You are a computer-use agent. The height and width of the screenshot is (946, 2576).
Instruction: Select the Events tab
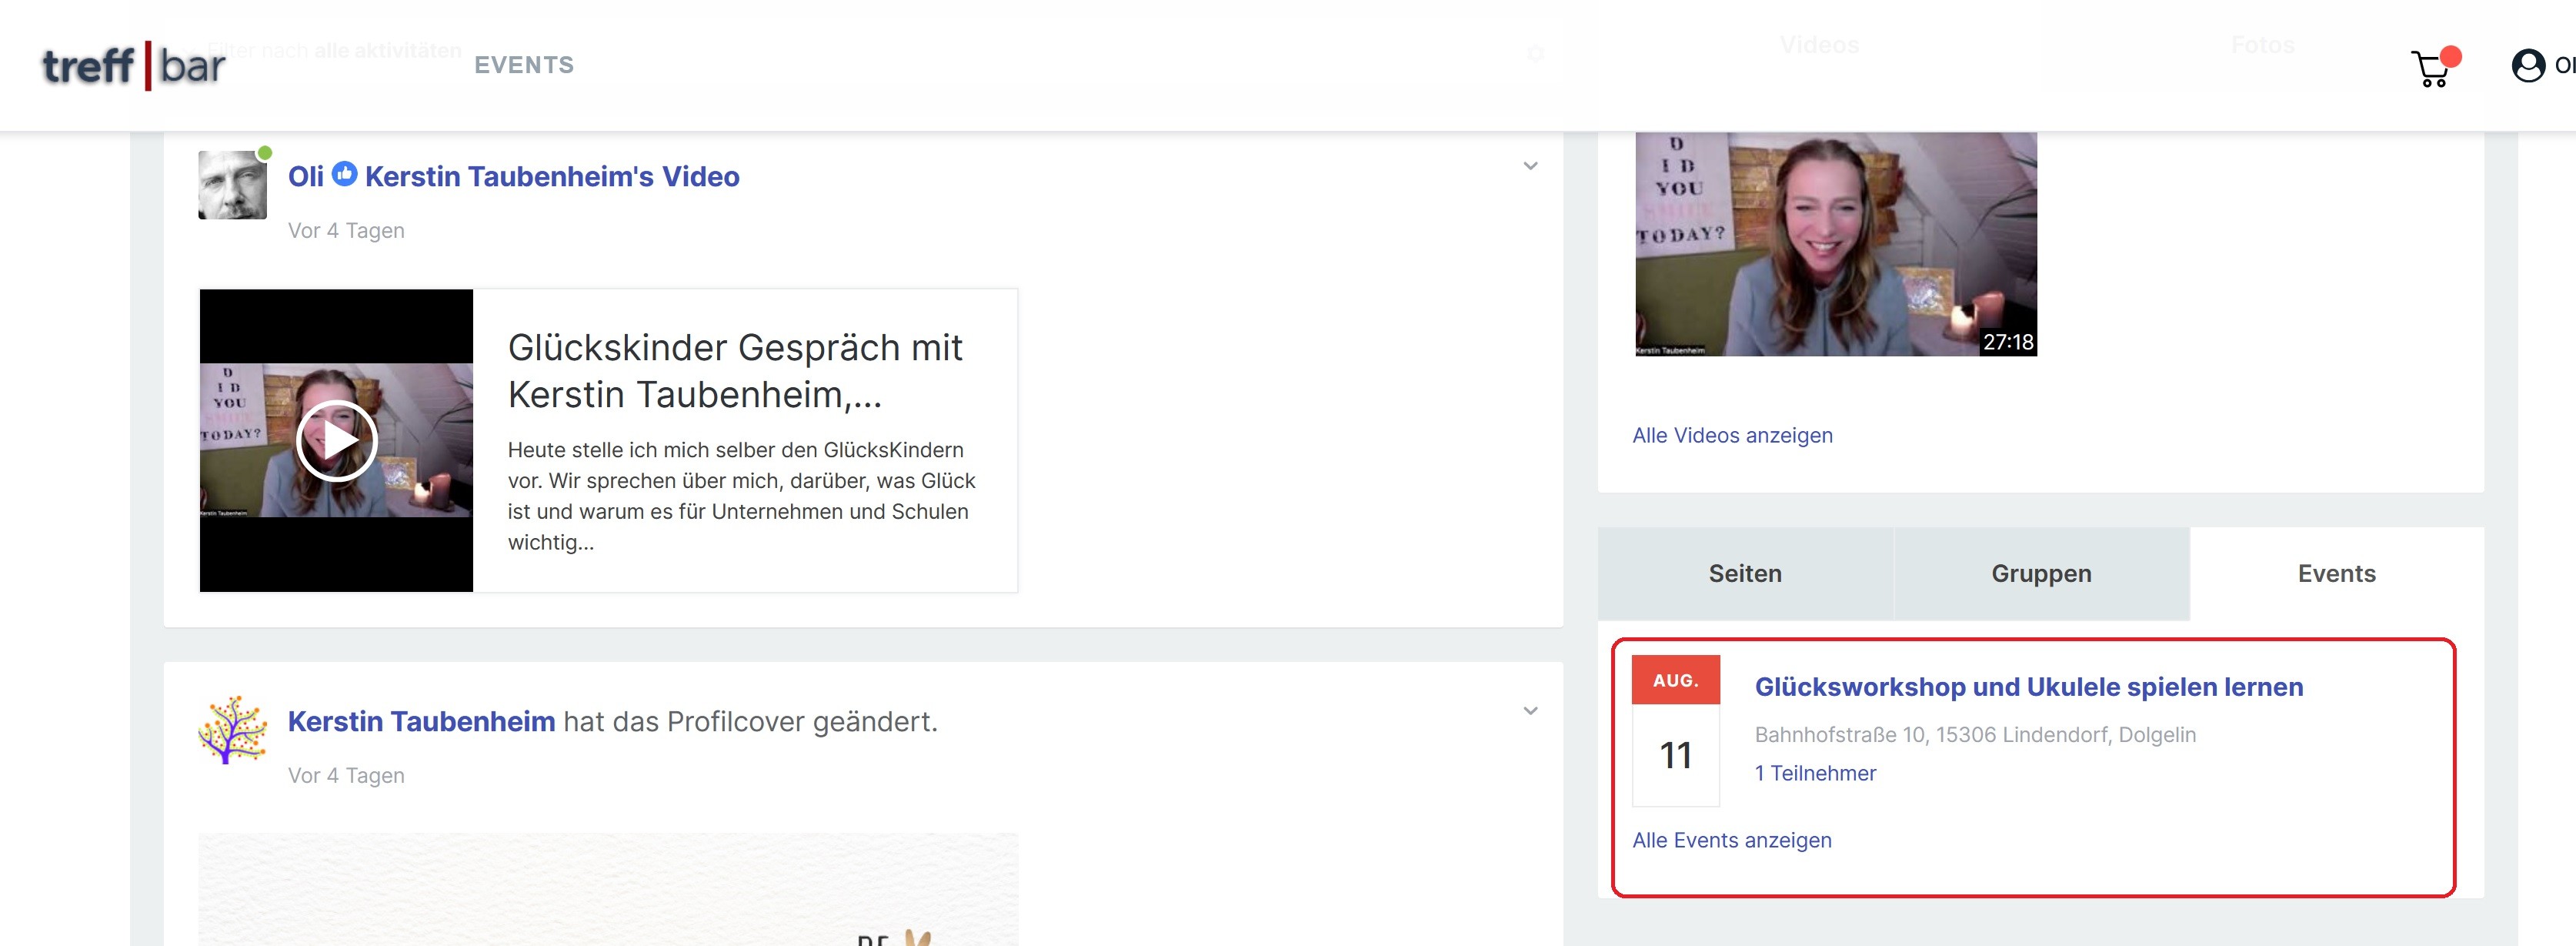(x=2335, y=573)
